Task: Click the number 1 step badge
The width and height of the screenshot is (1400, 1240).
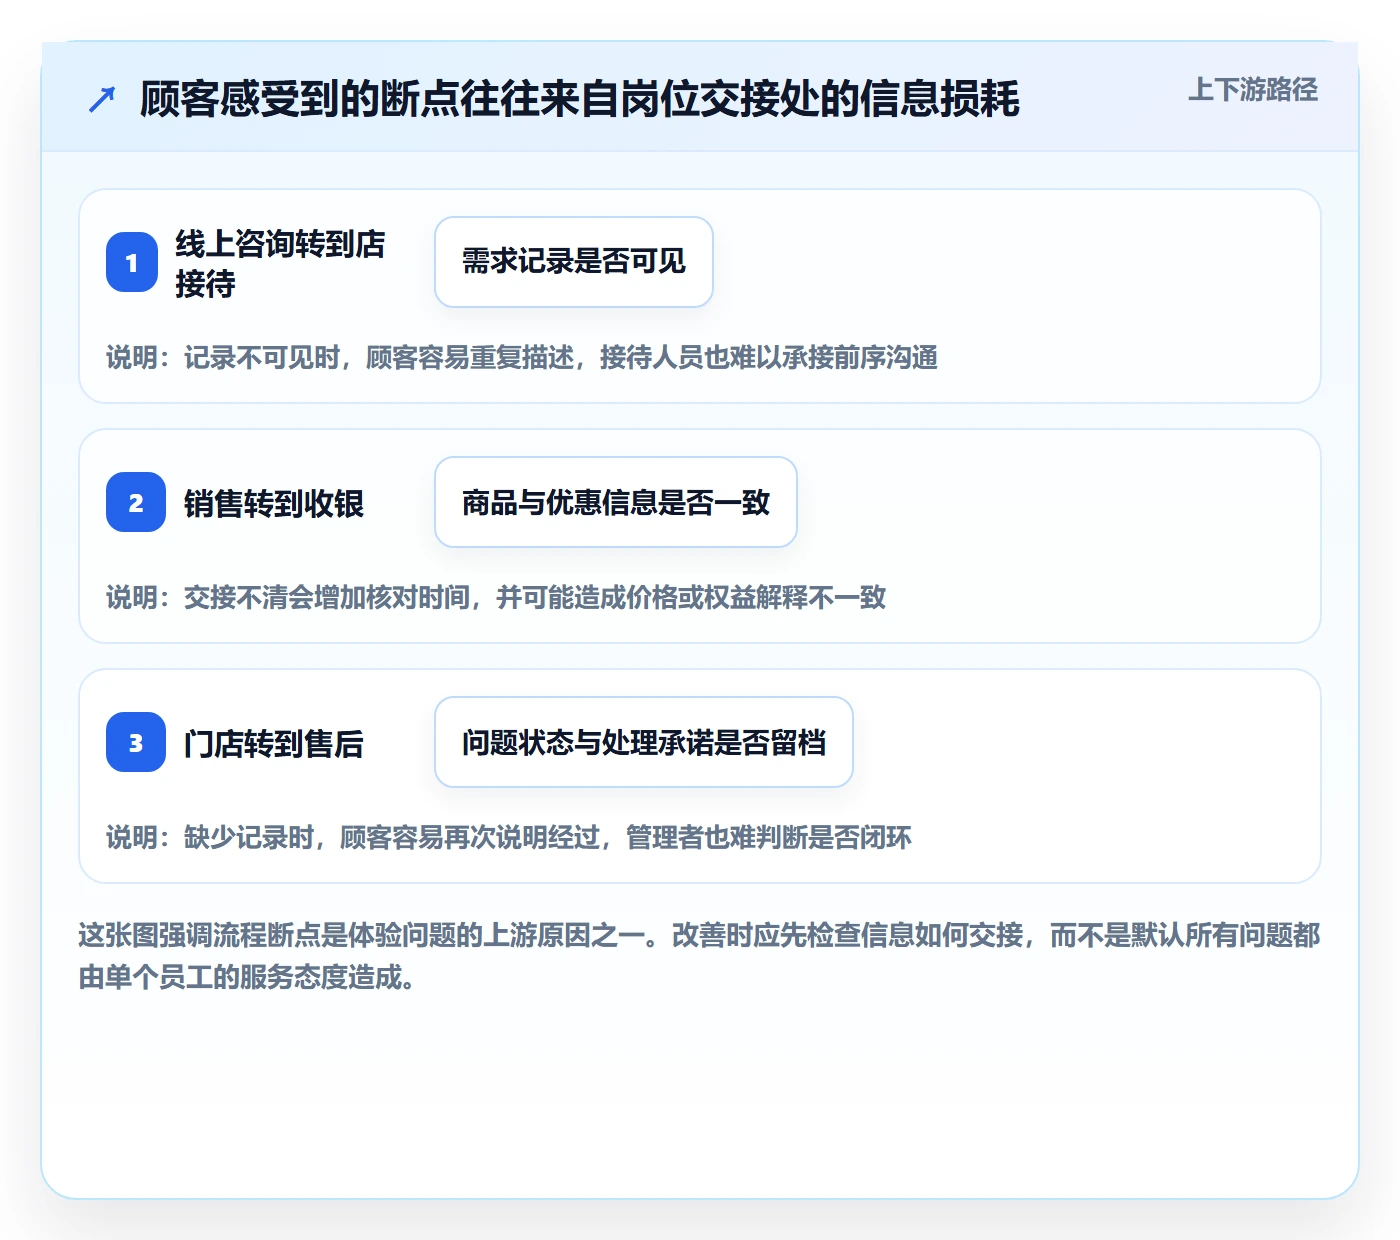Action: (x=132, y=262)
